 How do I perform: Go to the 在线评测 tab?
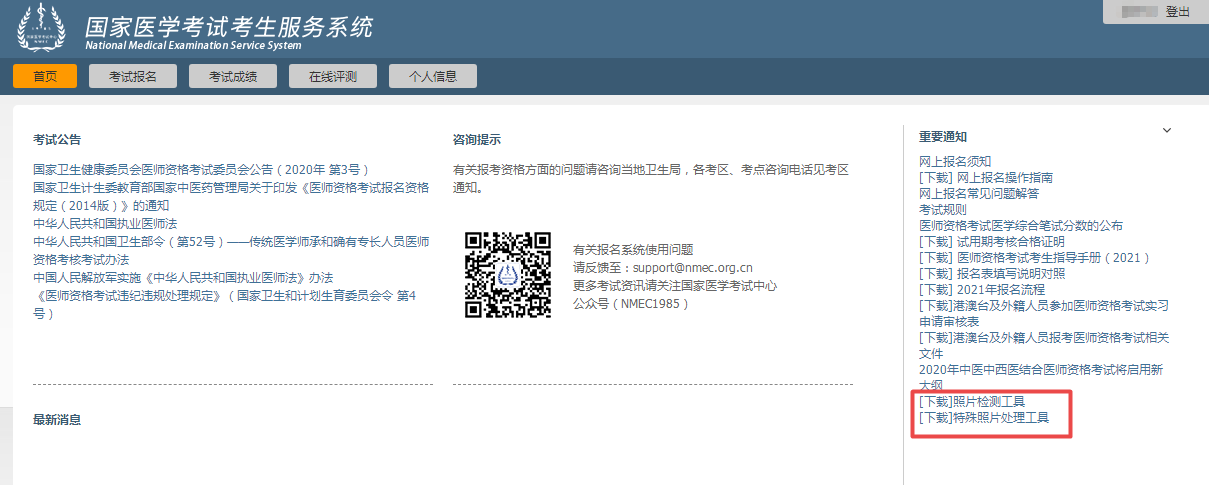coord(333,76)
